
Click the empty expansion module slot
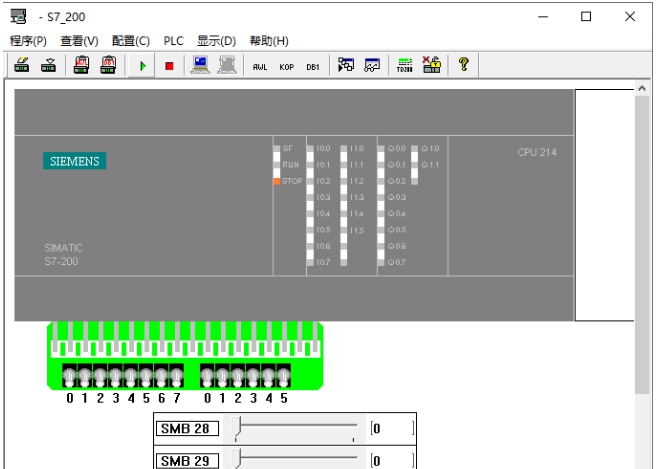pyautogui.click(x=605, y=205)
